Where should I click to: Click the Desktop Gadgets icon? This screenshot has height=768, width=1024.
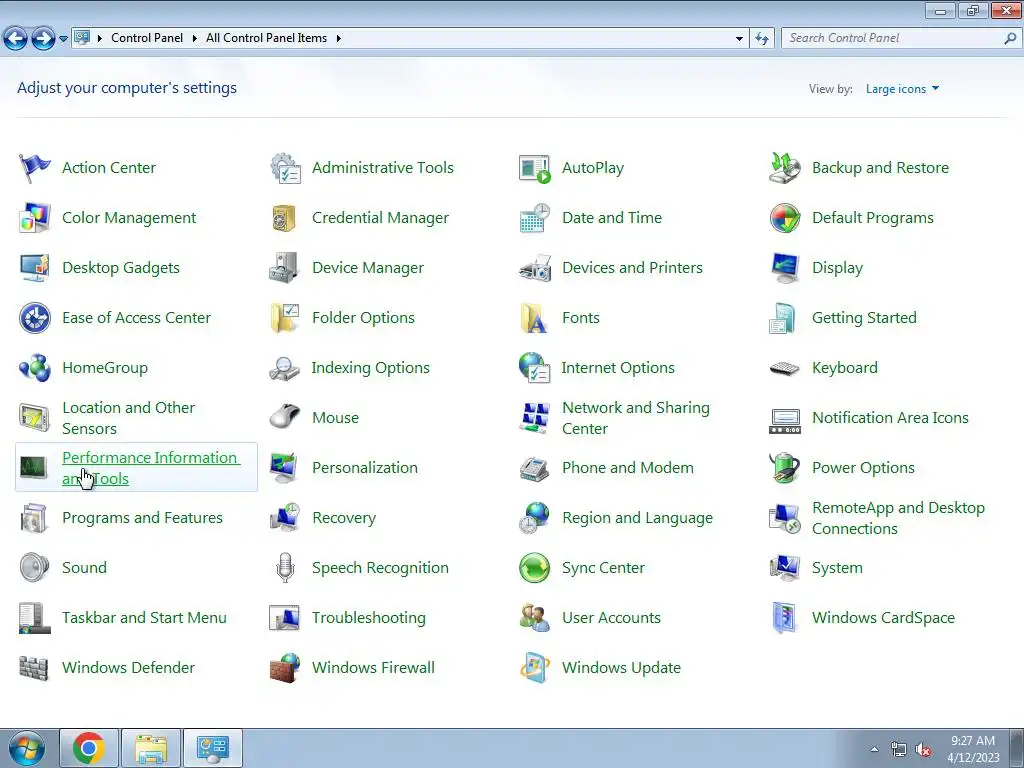[x=34, y=268]
